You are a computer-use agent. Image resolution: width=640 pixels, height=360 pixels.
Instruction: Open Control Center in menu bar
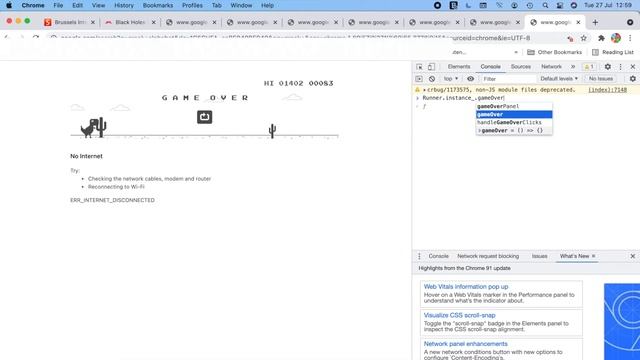pyautogui.click(x=560, y=5)
